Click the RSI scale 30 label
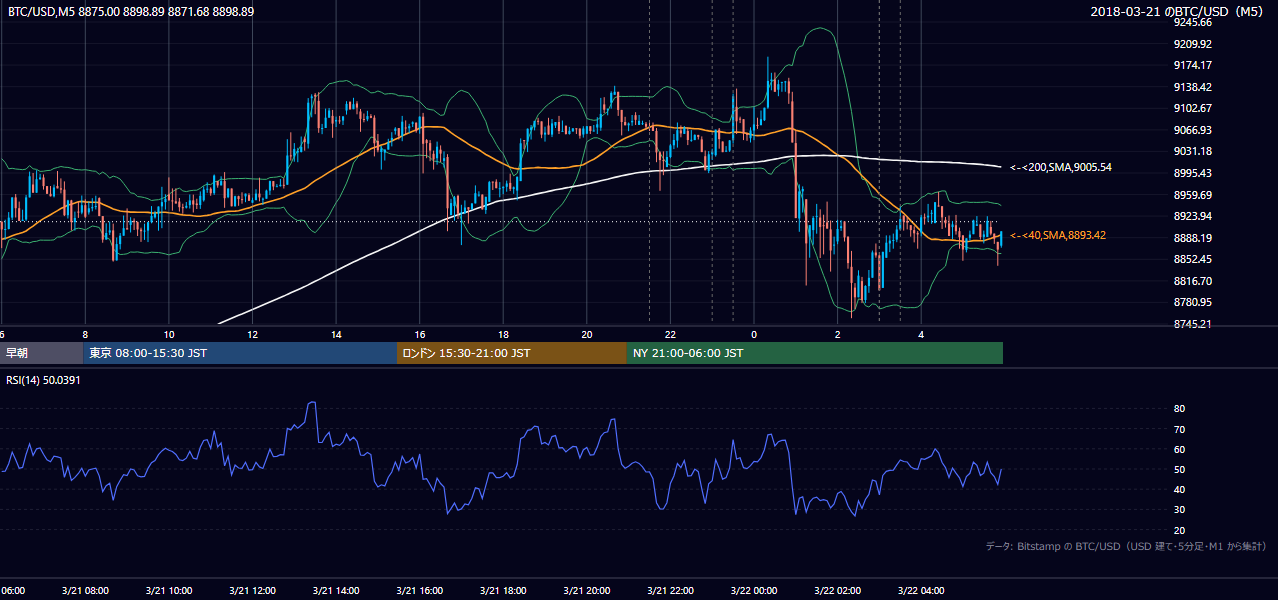This screenshot has height=600, width=1278. tap(1179, 510)
